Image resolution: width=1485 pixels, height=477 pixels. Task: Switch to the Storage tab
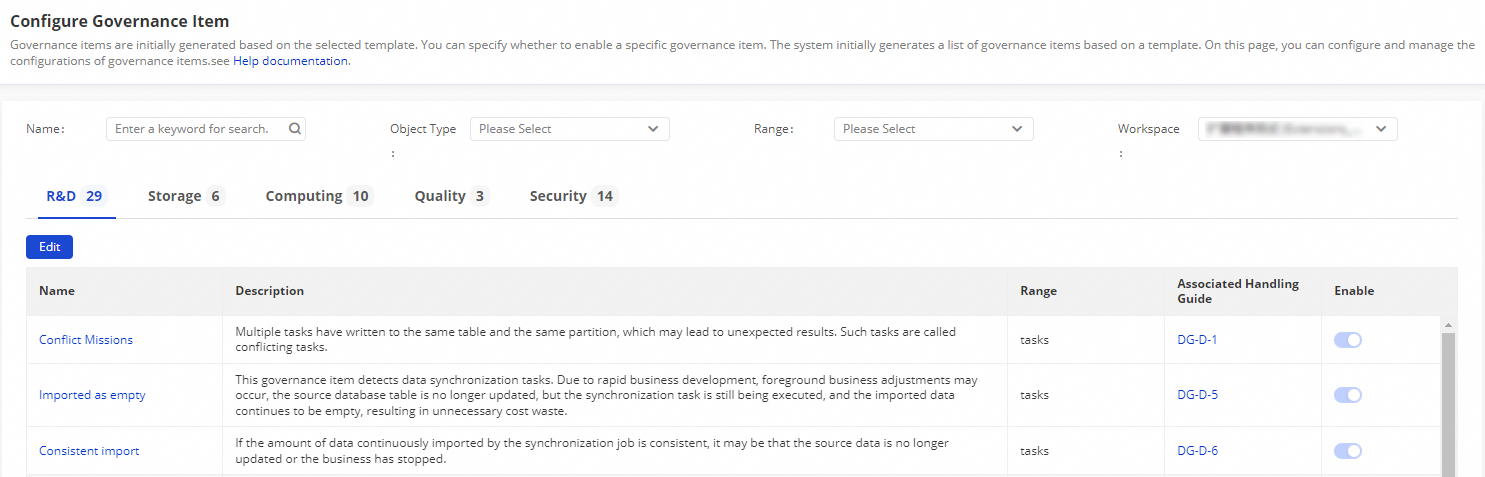[185, 196]
